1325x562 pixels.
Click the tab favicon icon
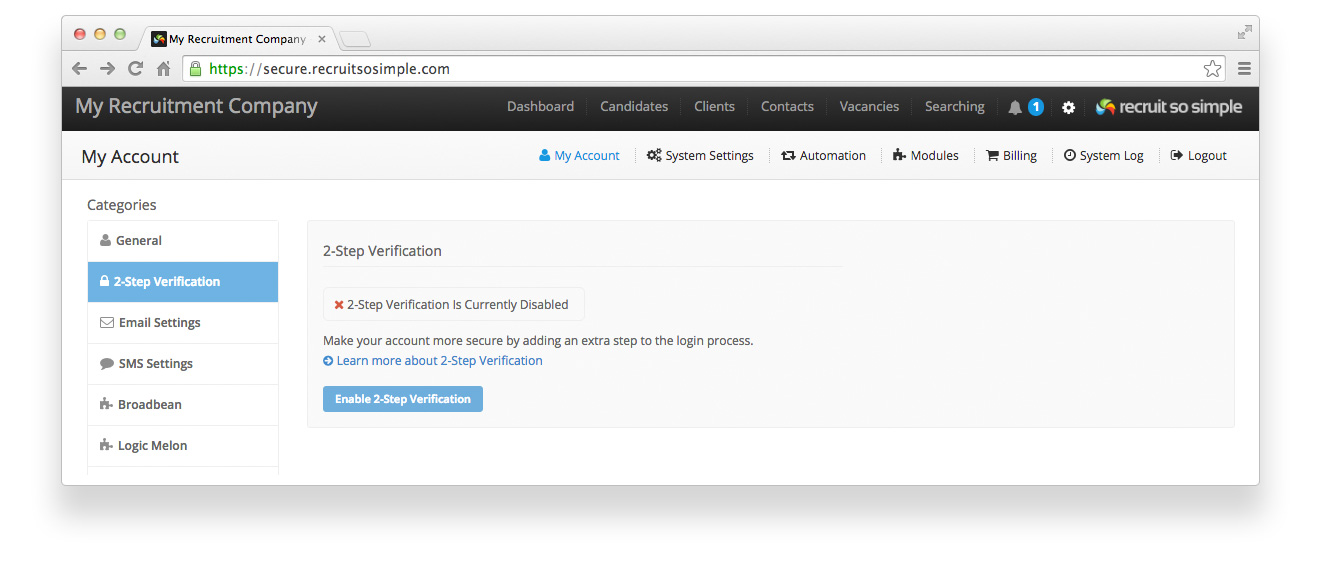[158, 39]
